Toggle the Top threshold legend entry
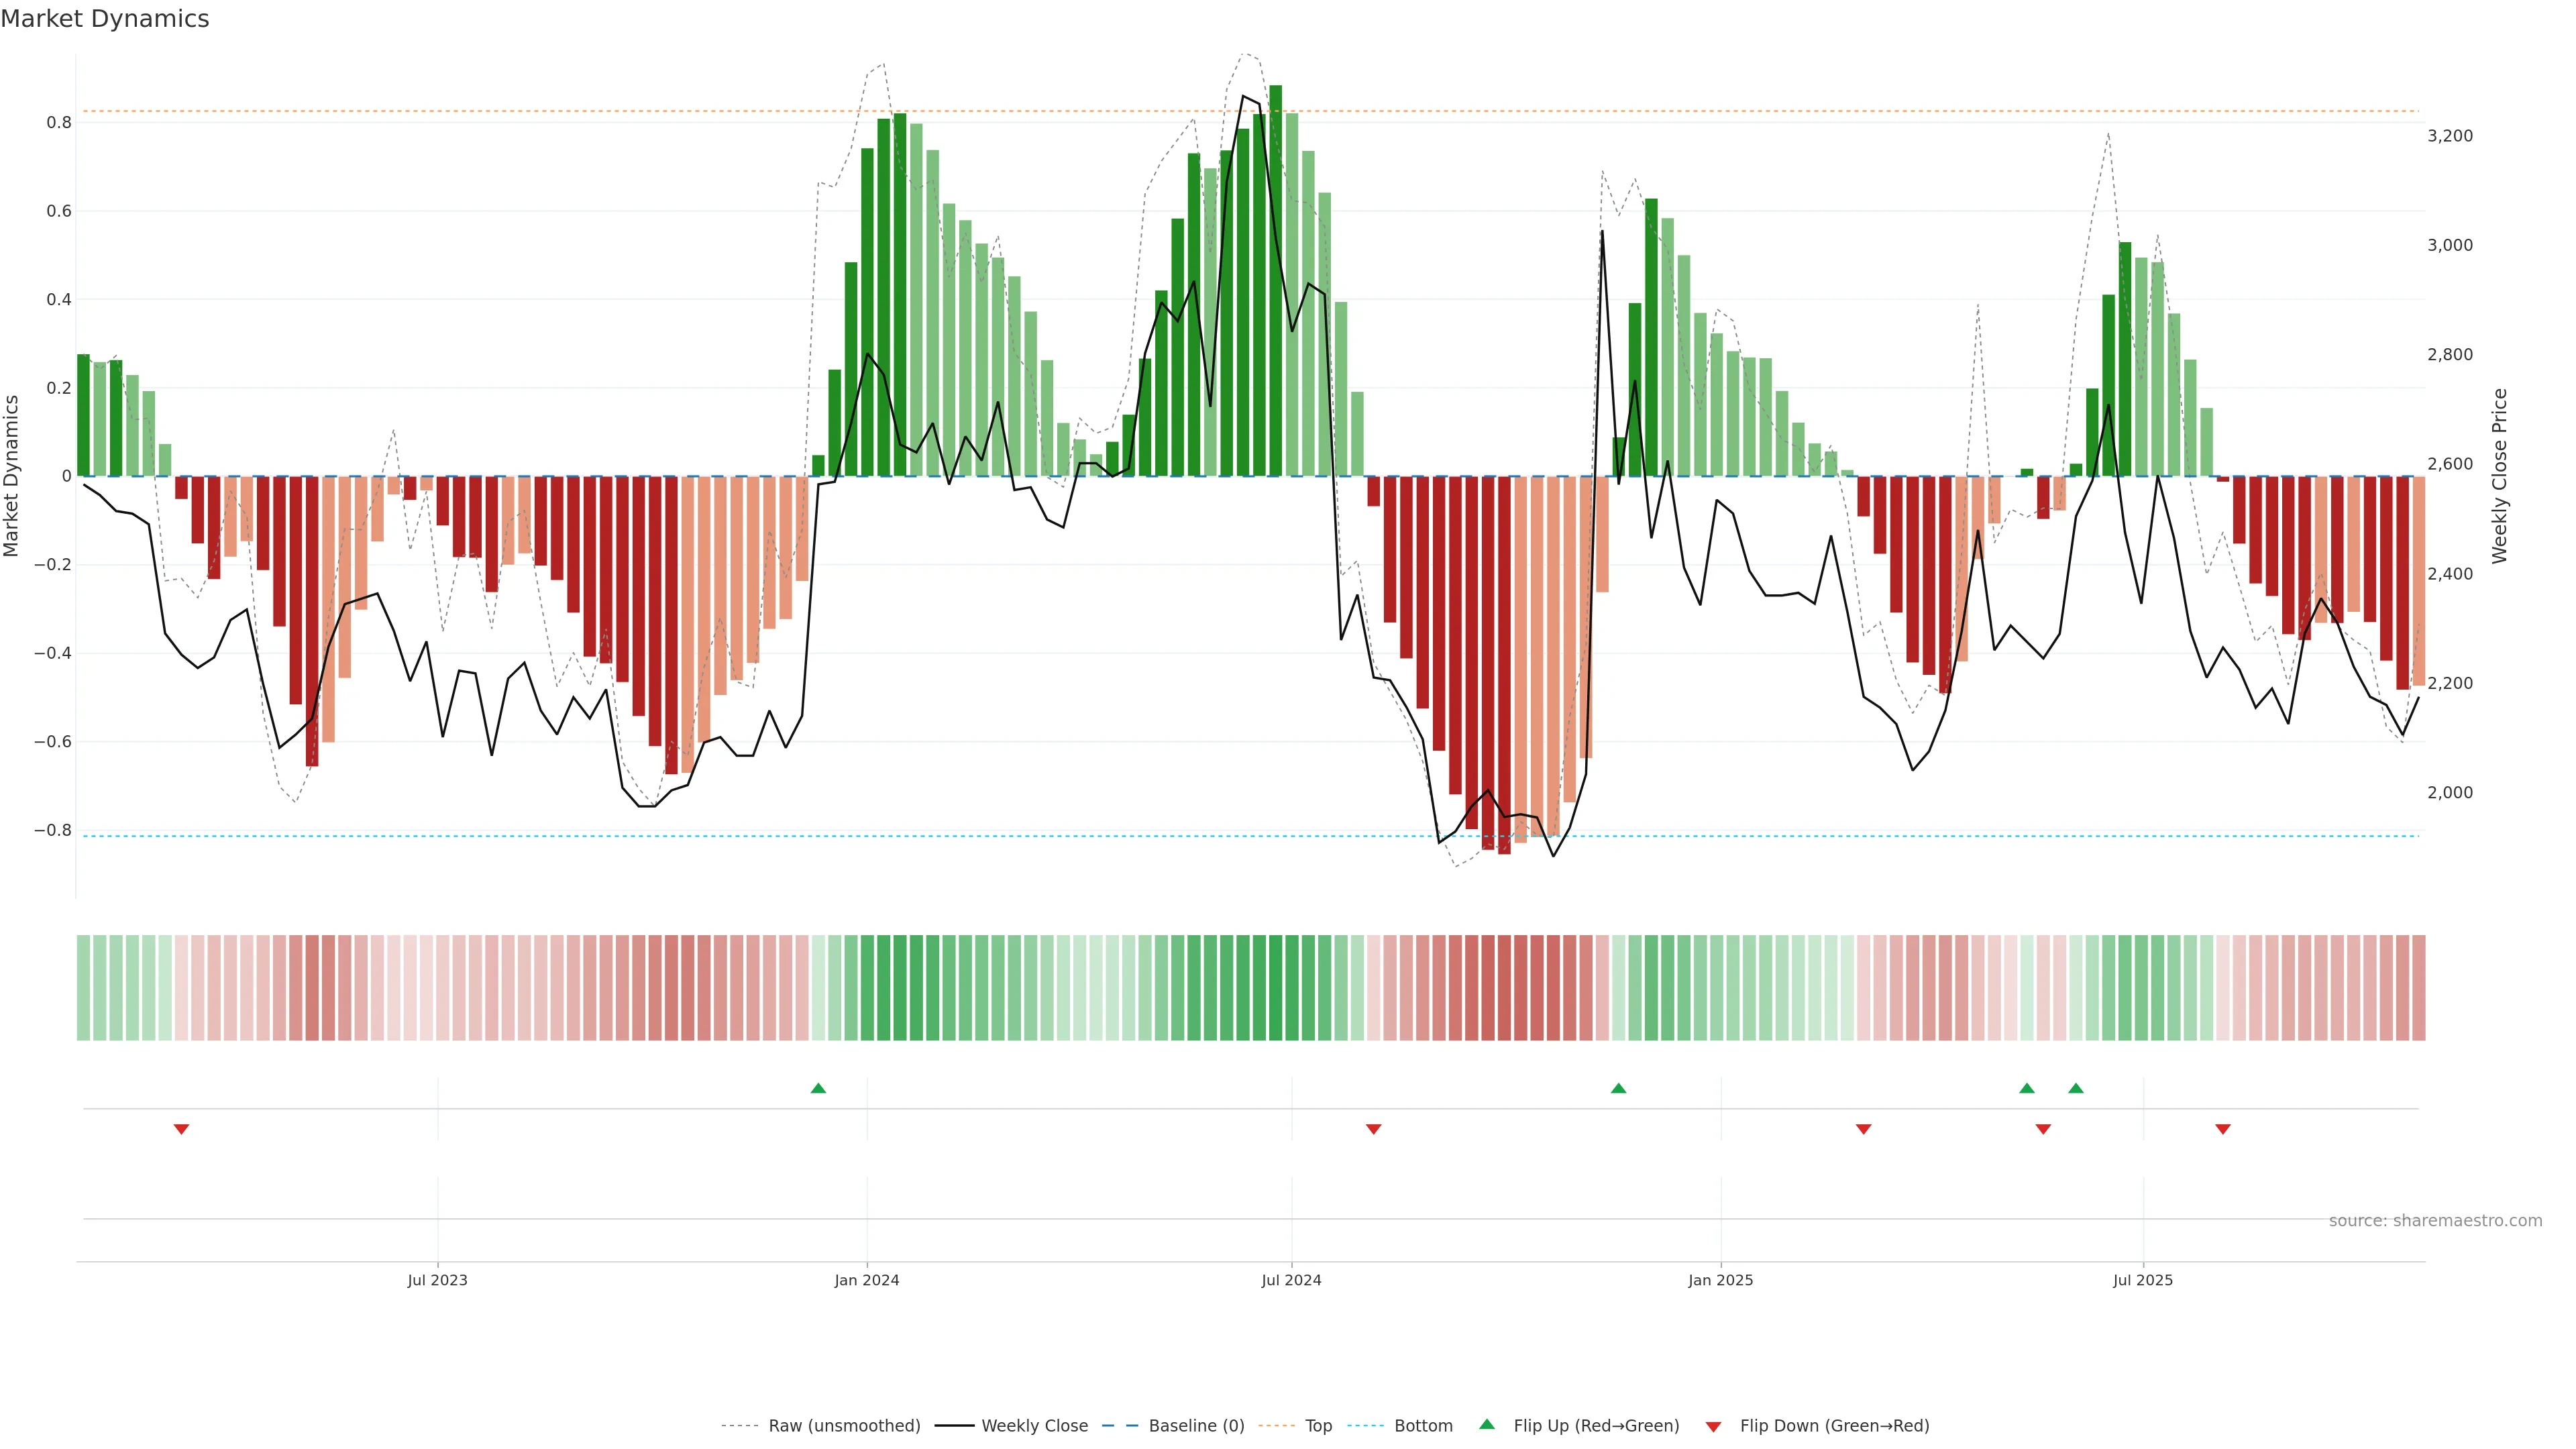 1317,1426
